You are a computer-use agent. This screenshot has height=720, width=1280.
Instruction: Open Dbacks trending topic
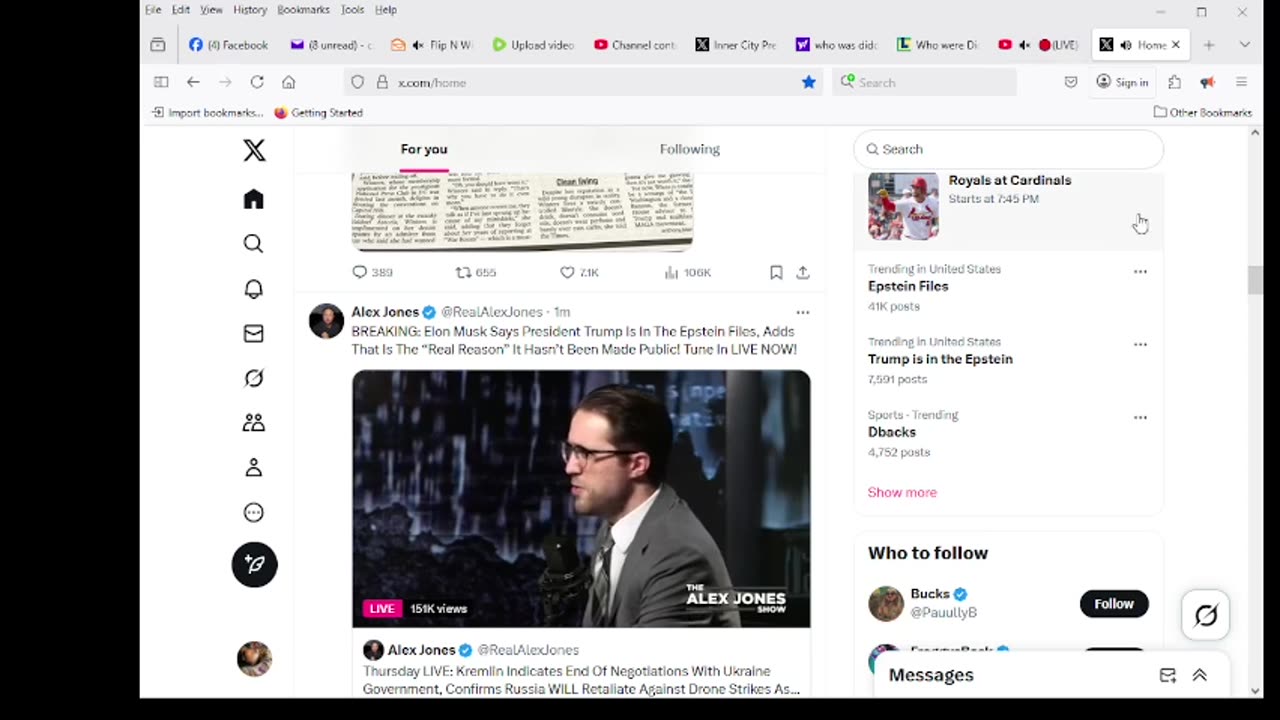892,432
